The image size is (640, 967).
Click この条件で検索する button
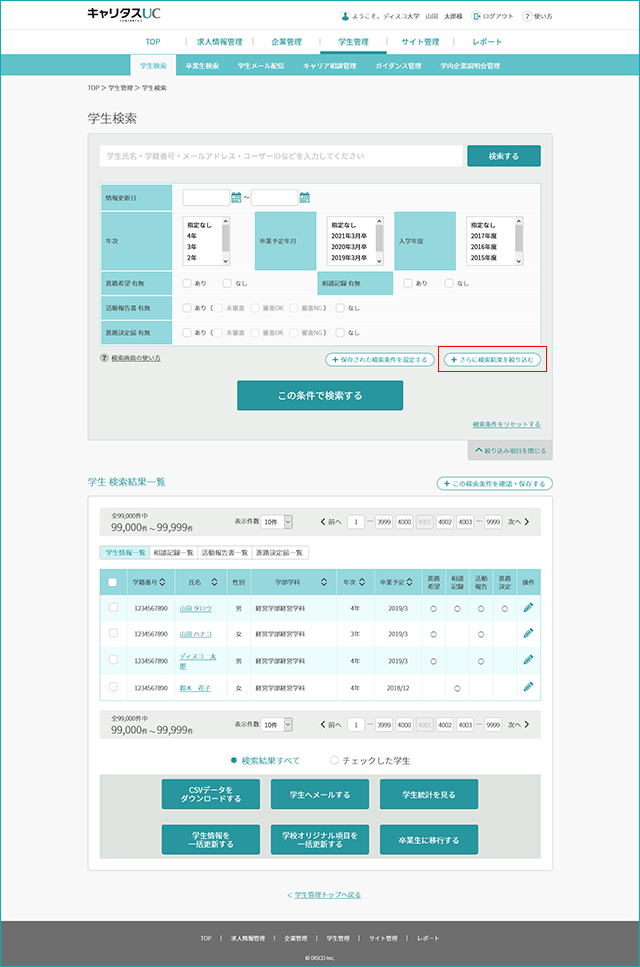(320, 395)
